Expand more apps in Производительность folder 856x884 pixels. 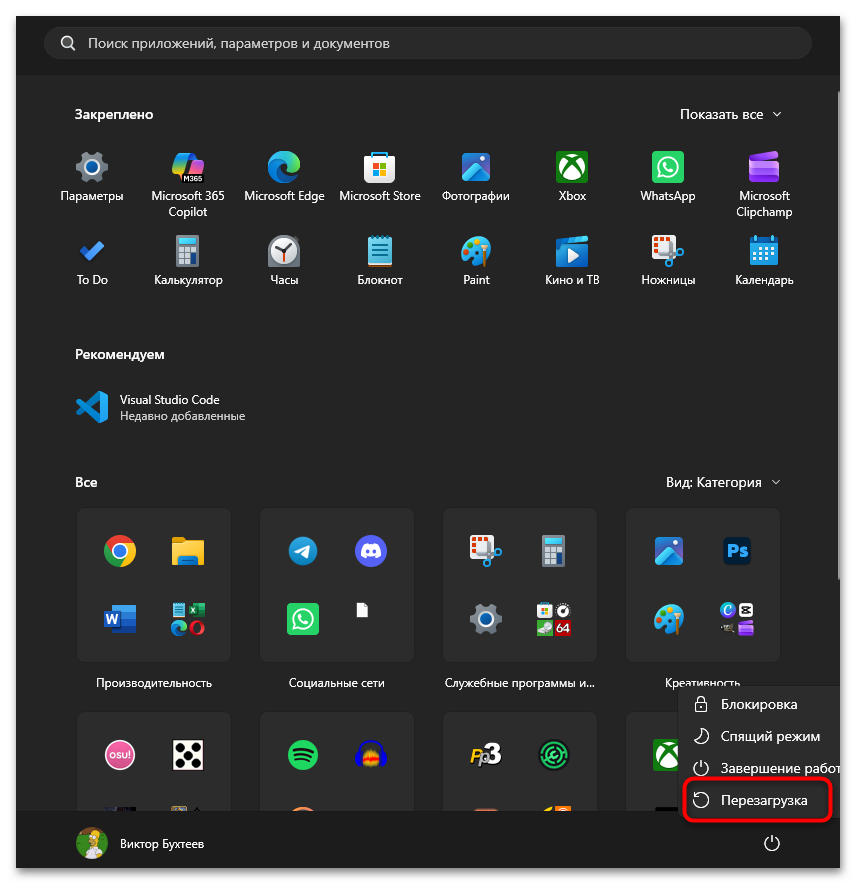click(x=188, y=618)
